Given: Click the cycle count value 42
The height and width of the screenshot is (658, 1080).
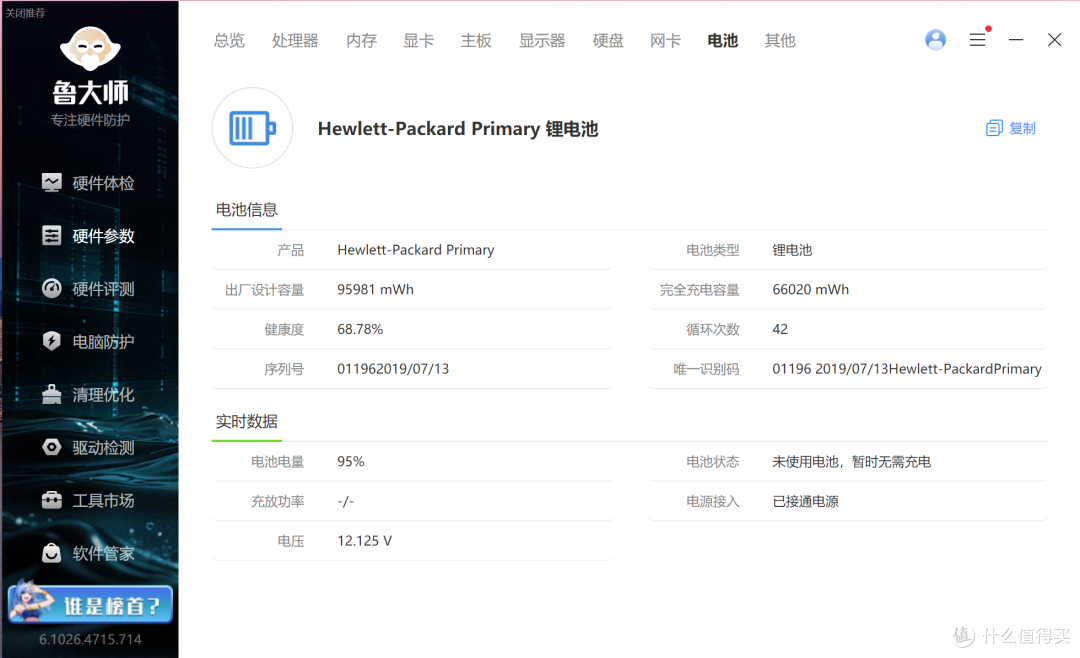Looking at the screenshot, I should (780, 329).
